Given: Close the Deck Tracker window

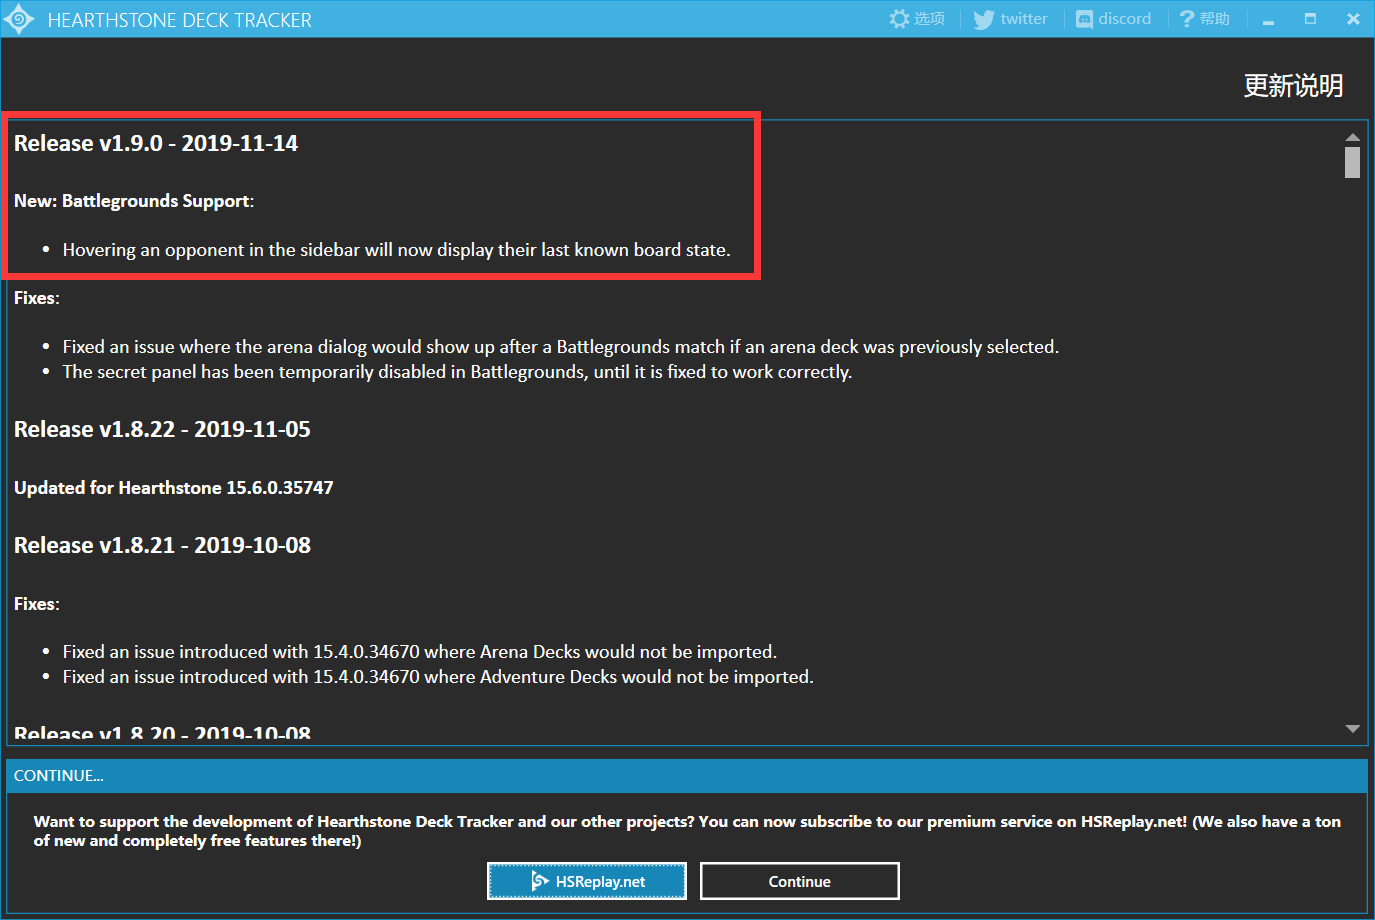Looking at the screenshot, I should [x=1353, y=19].
